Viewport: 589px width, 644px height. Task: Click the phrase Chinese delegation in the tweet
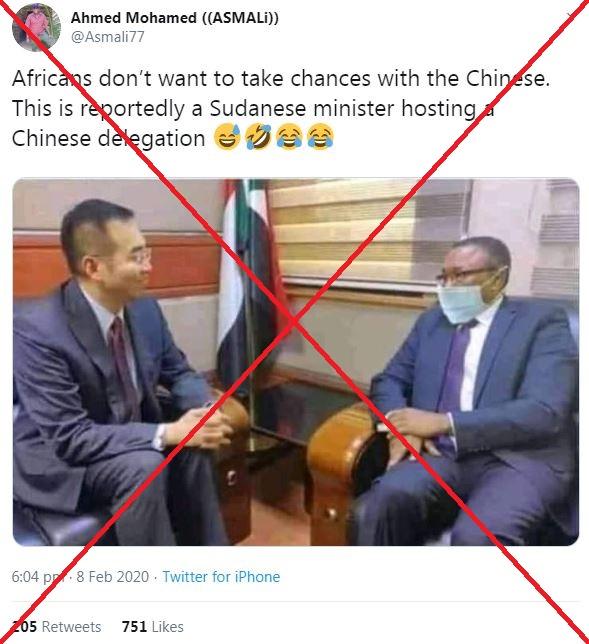coord(108,138)
